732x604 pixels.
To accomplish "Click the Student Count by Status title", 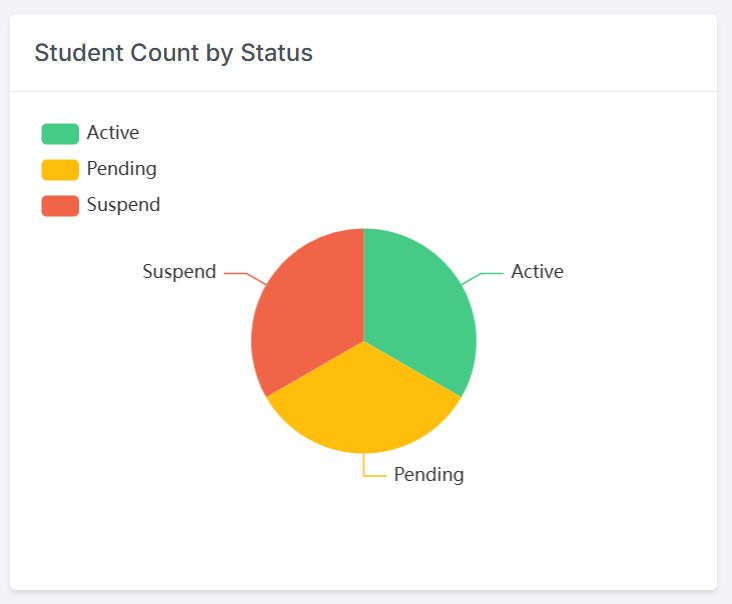I will coord(174,53).
